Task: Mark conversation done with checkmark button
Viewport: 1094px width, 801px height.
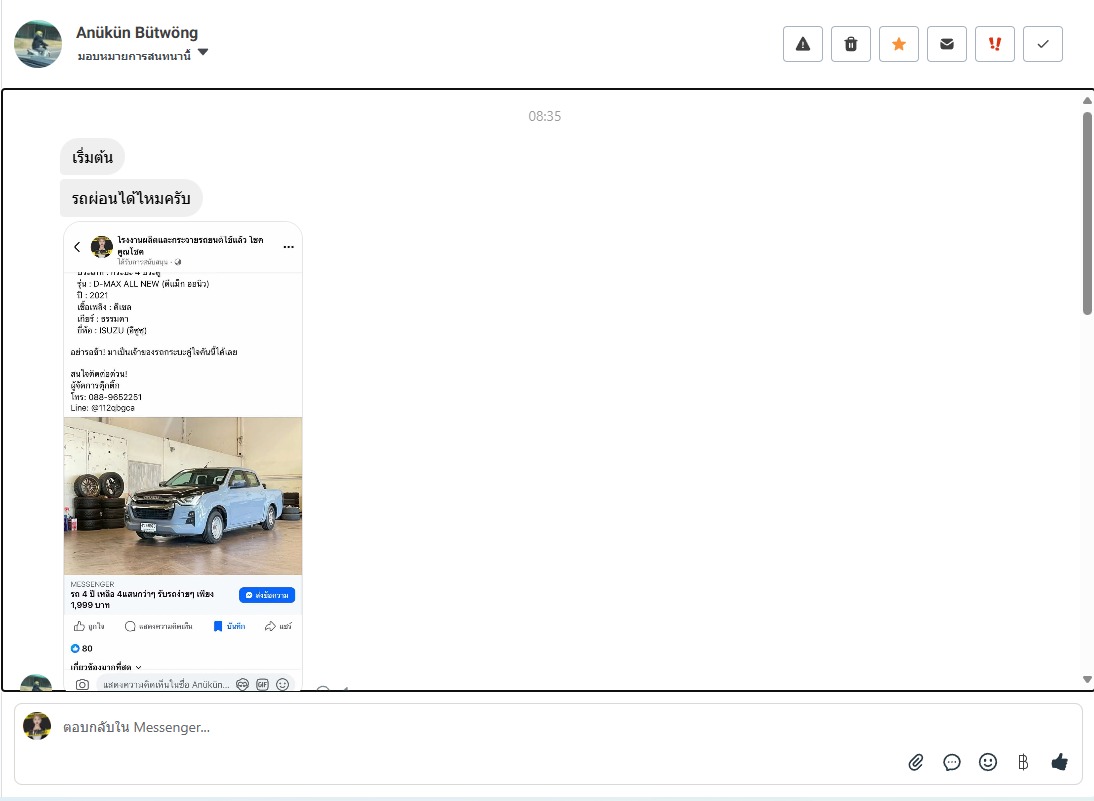Action: tap(1043, 44)
